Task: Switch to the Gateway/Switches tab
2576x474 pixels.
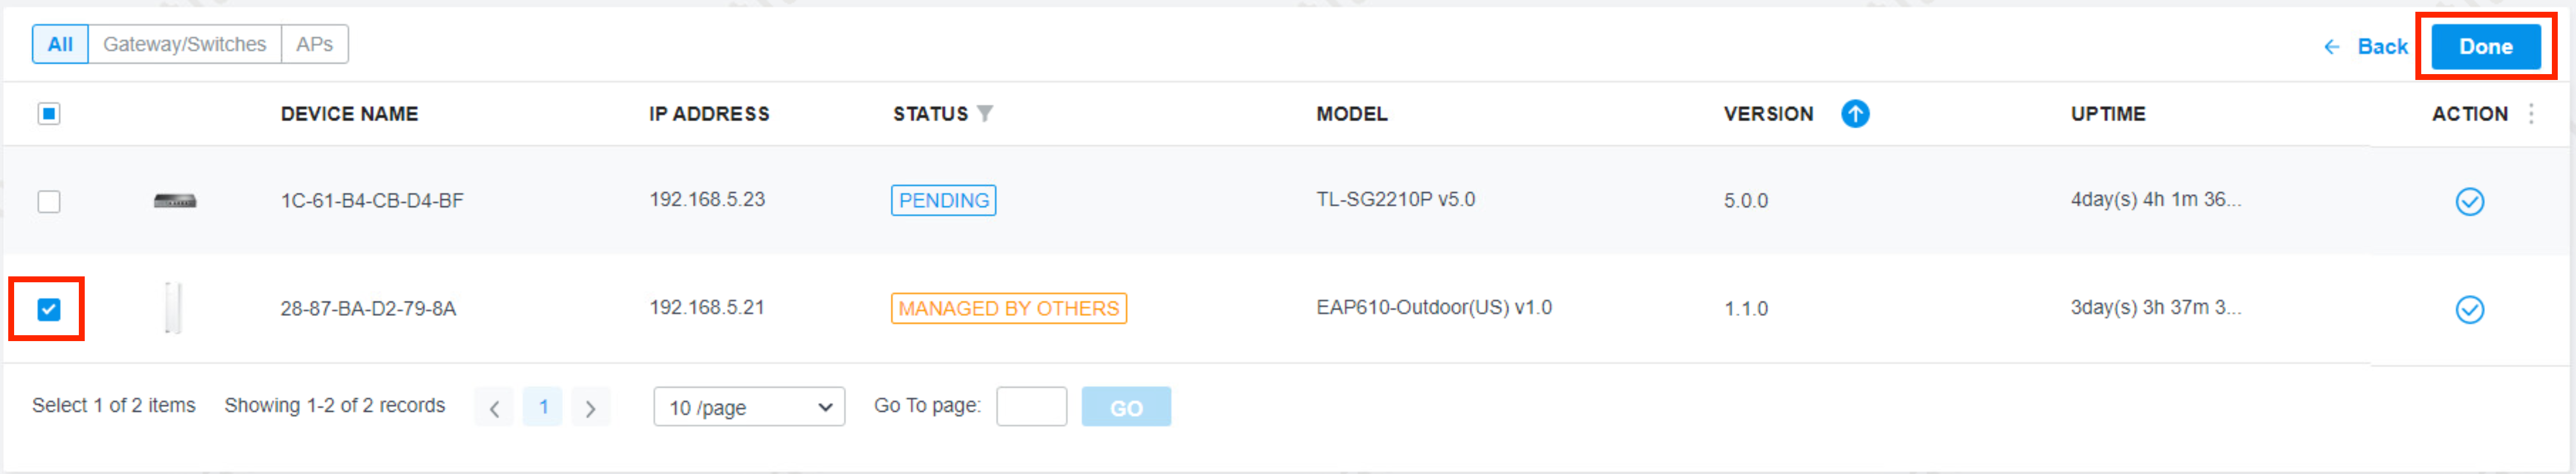Action: click(x=184, y=44)
